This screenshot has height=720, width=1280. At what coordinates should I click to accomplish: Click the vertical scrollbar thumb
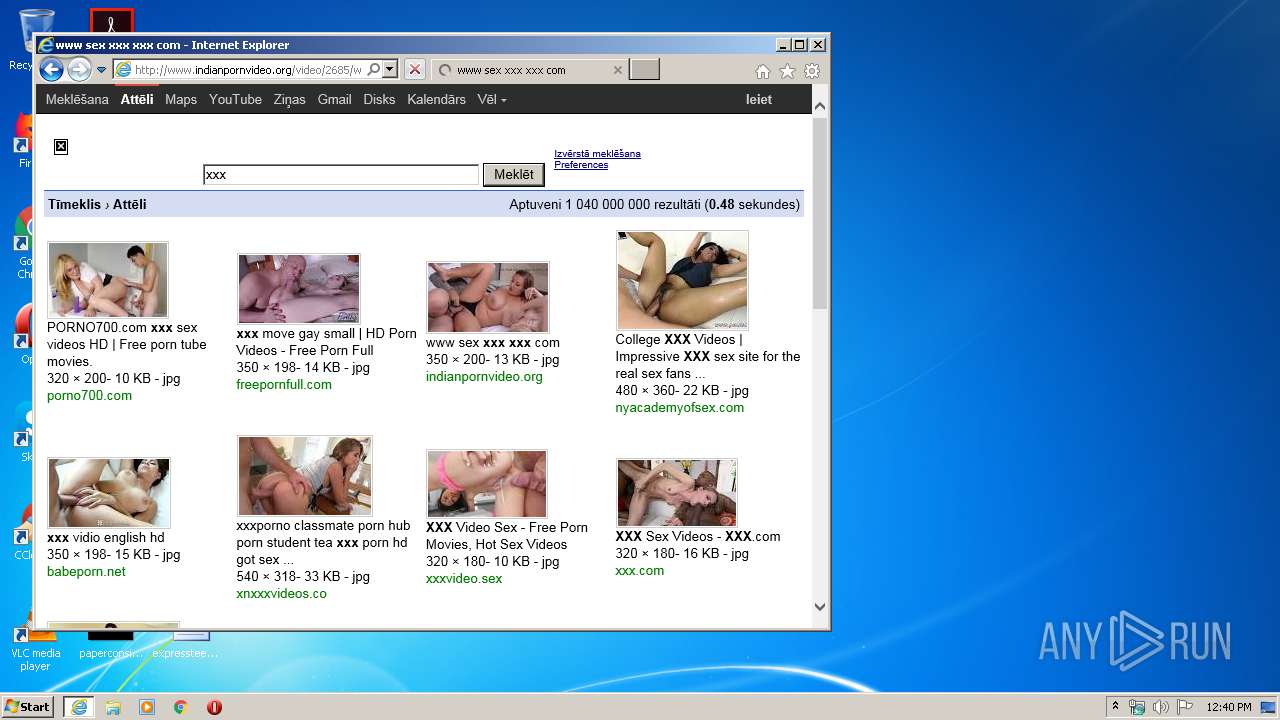pyautogui.click(x=820, y=213)
